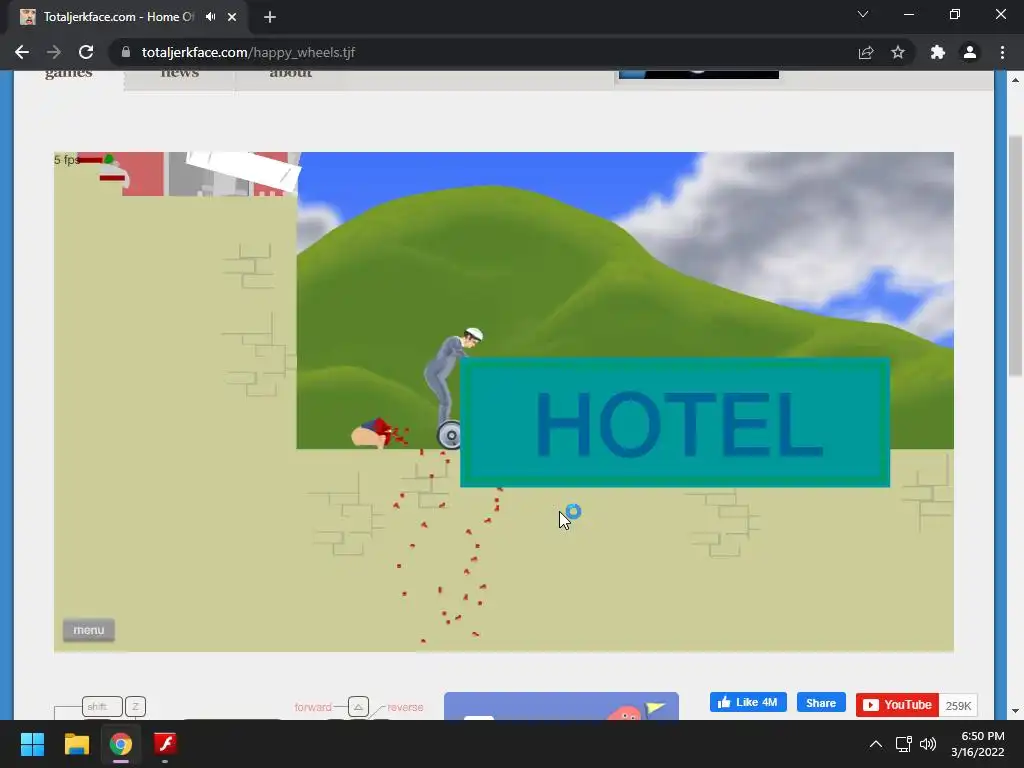The image size is (1024, 768).
Task: Show hidden system tray icons
Action: (876, 744)
